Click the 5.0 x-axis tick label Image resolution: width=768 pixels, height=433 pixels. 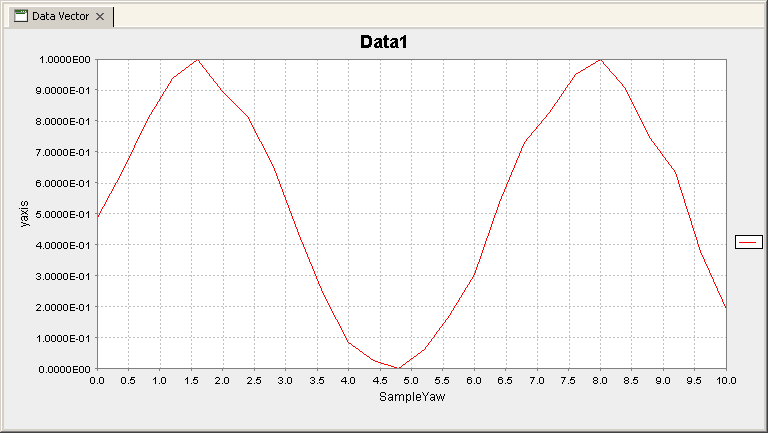[411, 381]
